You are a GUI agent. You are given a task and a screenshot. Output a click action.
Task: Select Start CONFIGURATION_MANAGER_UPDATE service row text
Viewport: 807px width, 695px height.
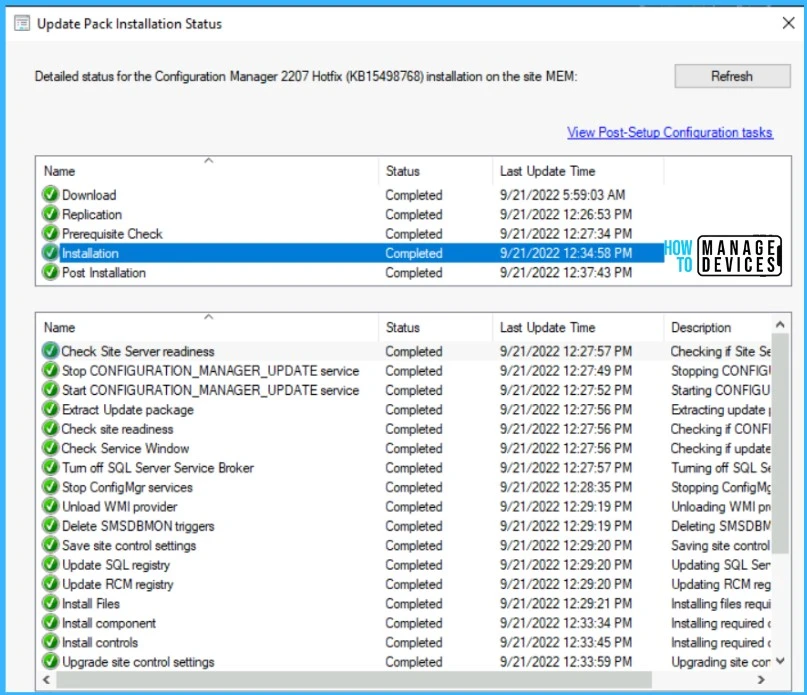(210, 390)
